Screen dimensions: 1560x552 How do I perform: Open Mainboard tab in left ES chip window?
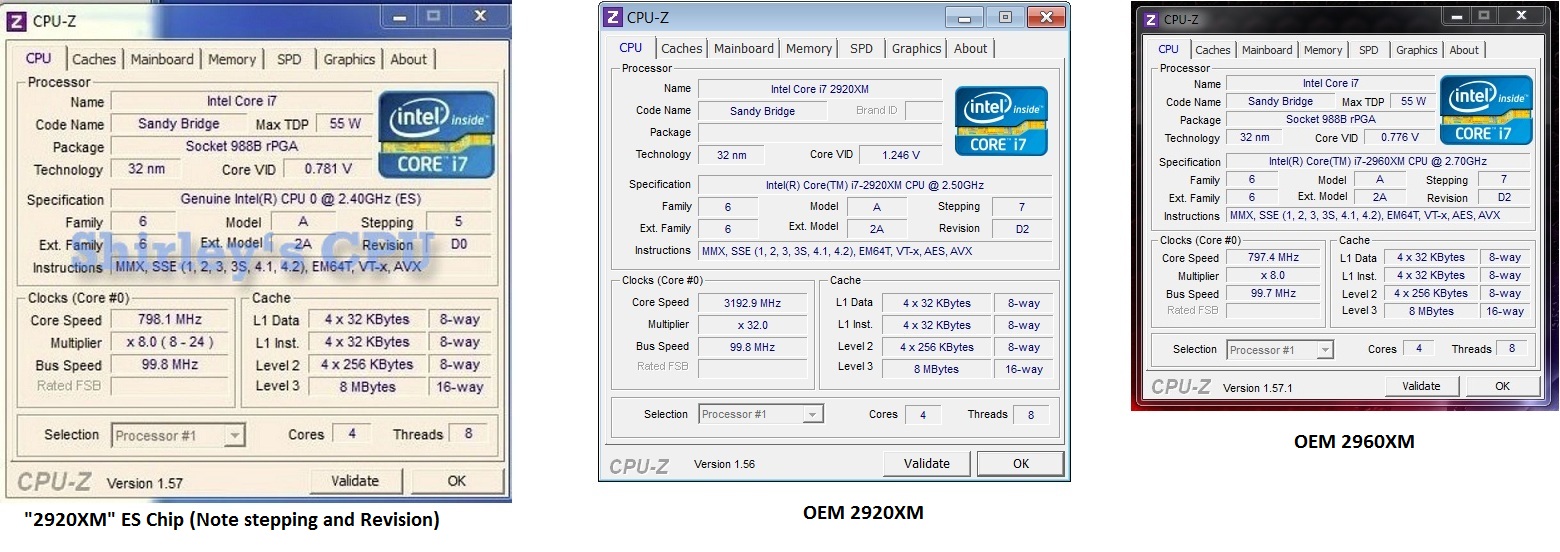[162, 59]
